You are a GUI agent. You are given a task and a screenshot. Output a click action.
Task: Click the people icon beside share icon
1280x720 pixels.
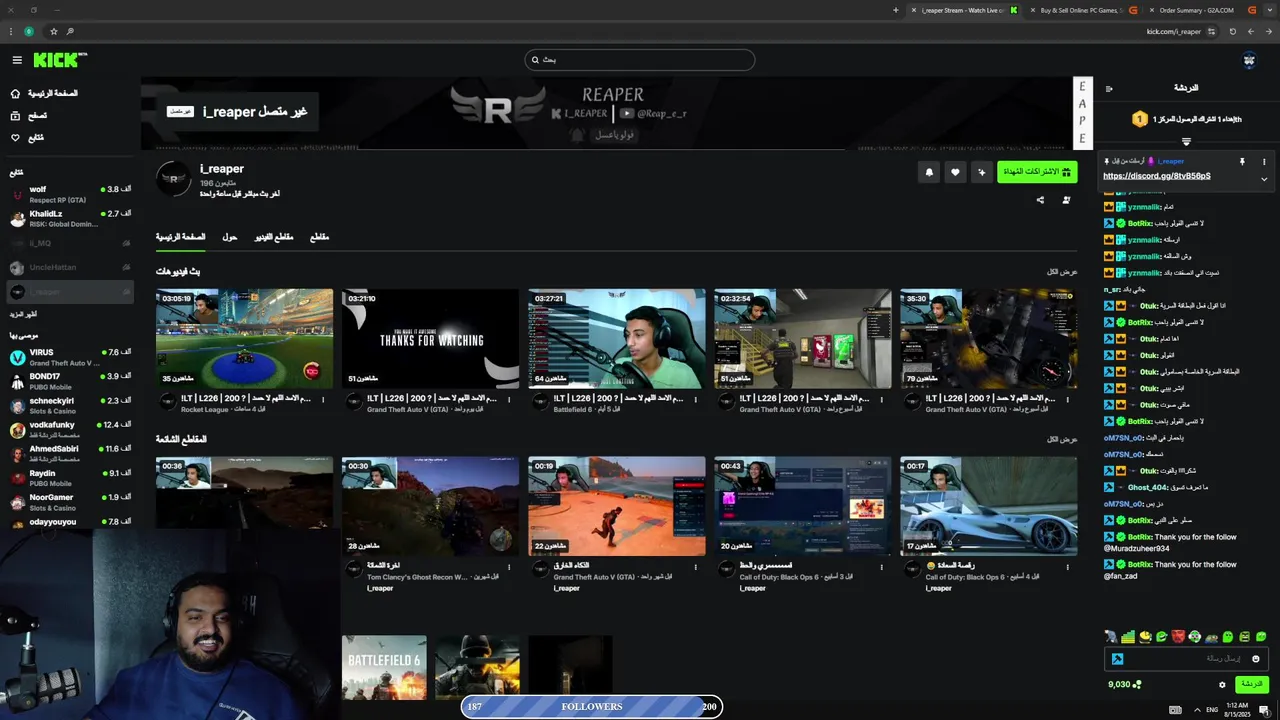pyautogui.click(x=1066, y=200)
